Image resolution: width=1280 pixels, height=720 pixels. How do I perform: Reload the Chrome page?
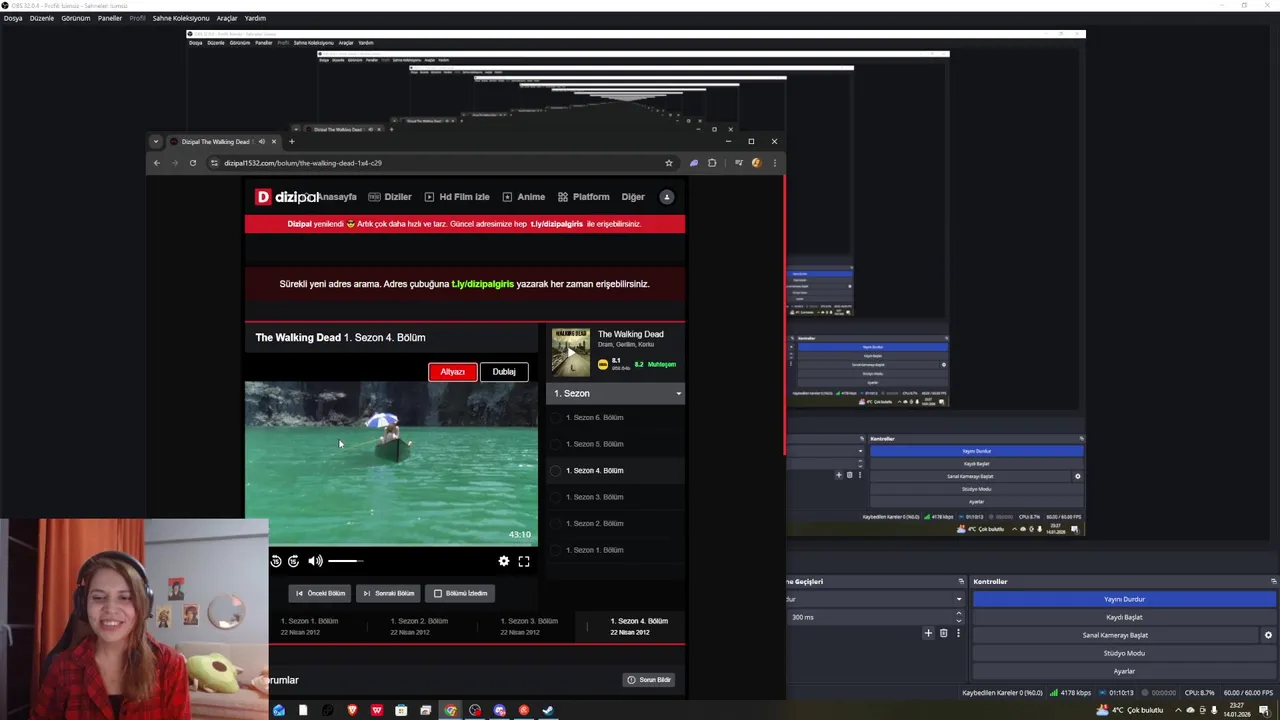point(193,163)
